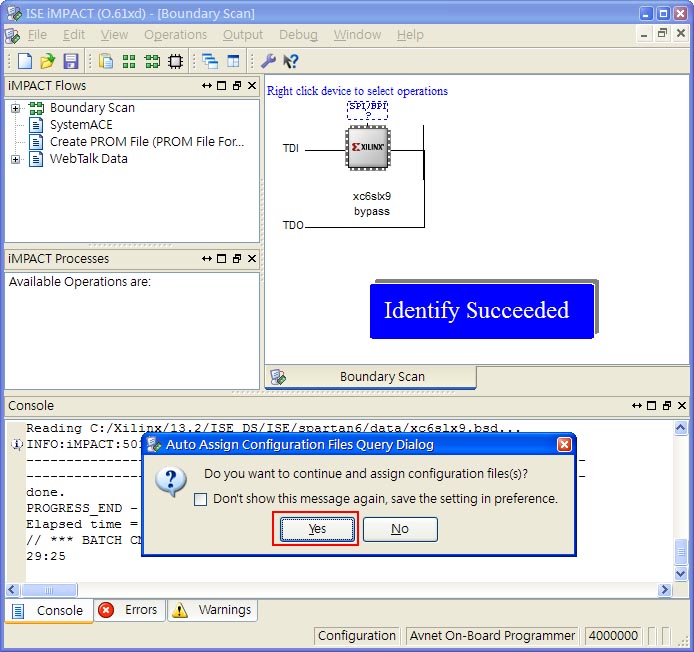Viewport: 694px width, 652px height.
Task: Click the SPI/BPI dashed box
Action: click(x=367, y=110)
